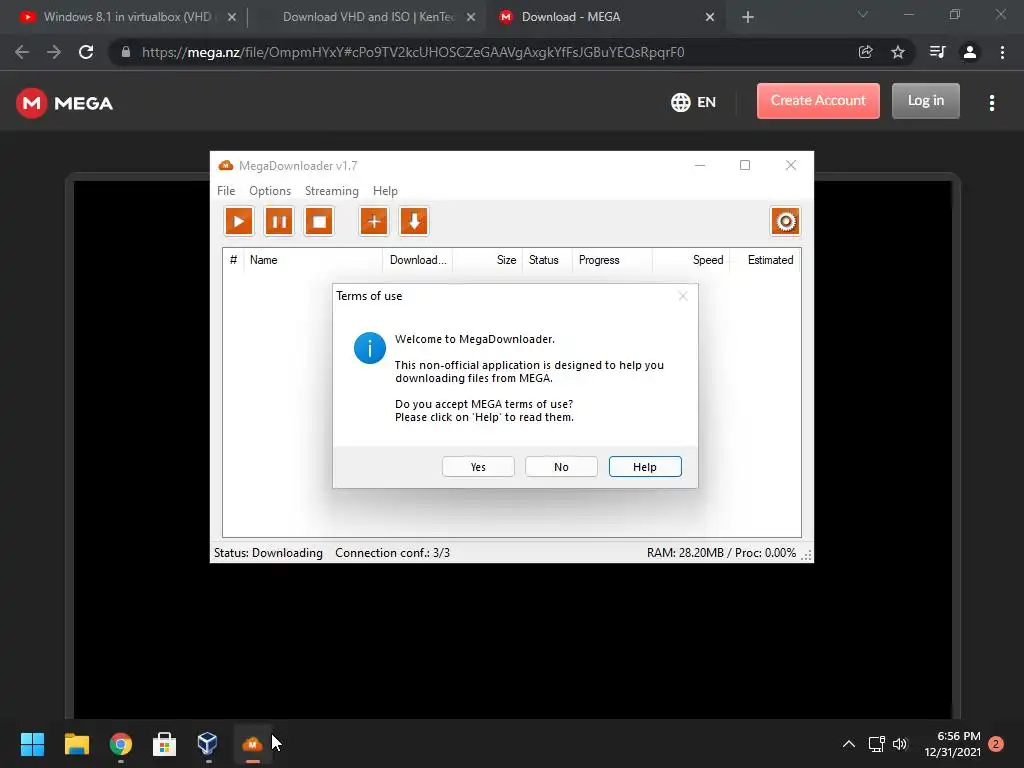Click the Create Account button
Image resolution: width=1024 pixels, height=768 pixels.
(x=818, y=101)
